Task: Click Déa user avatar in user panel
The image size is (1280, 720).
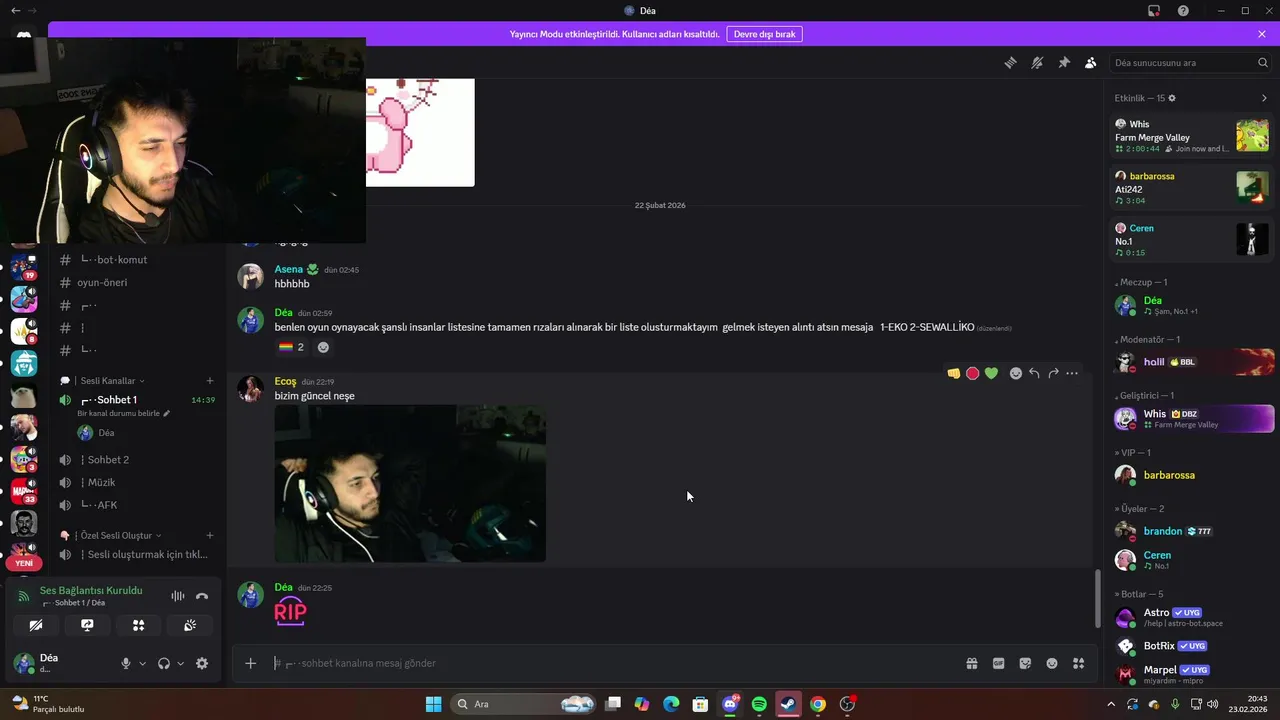Action: pyautogui.click(x=24, y=662)
